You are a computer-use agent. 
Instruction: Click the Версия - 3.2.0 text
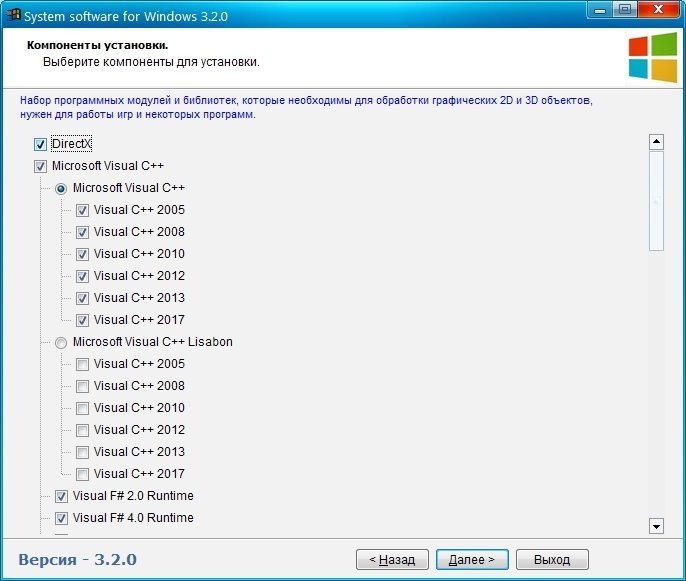pyautogui.click(x=77, y=560)
